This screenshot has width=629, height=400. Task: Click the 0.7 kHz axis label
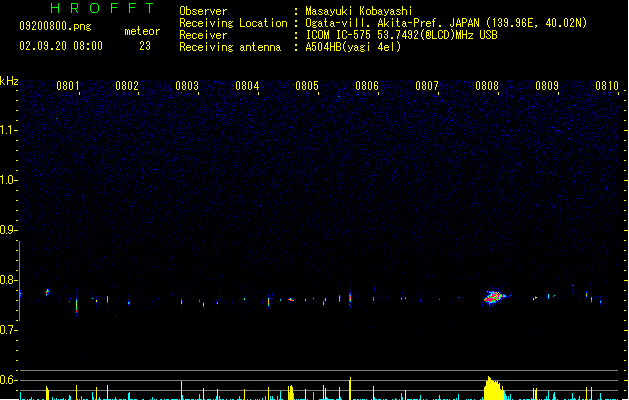point(8,330)
